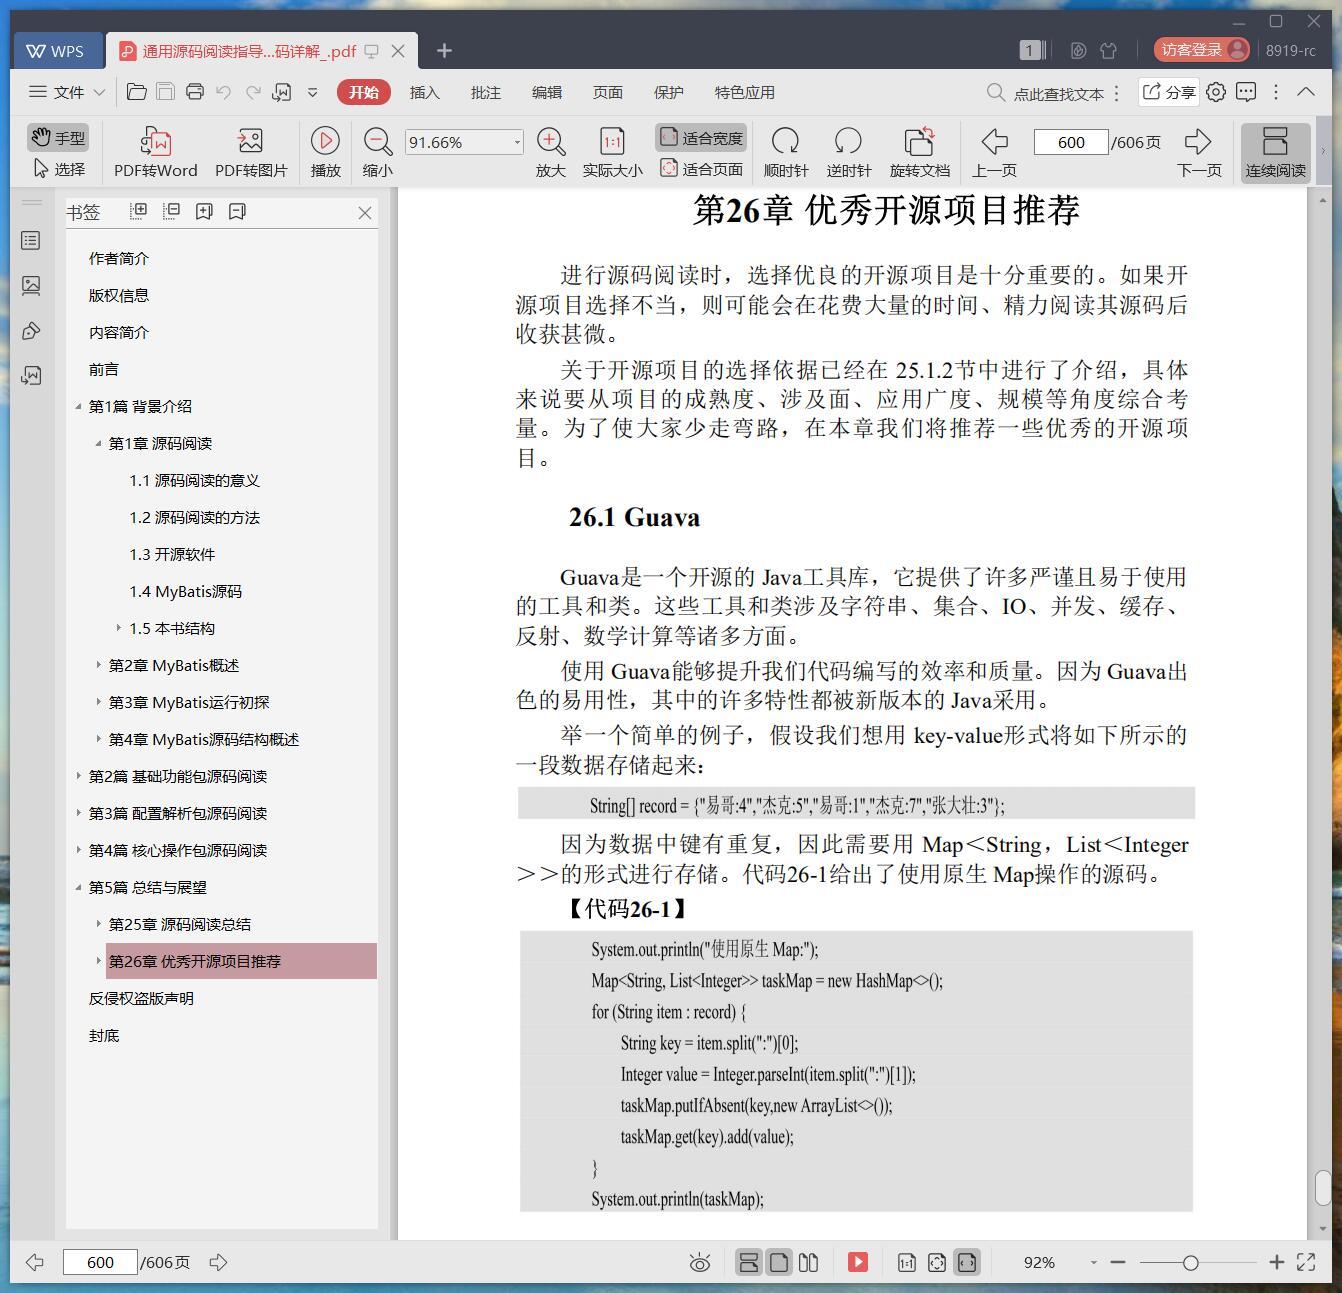Jump to bookmark 1.4 MyBatis源码
The width and height of the screenshot is (1342, 1293).
(x=185, y=591)
